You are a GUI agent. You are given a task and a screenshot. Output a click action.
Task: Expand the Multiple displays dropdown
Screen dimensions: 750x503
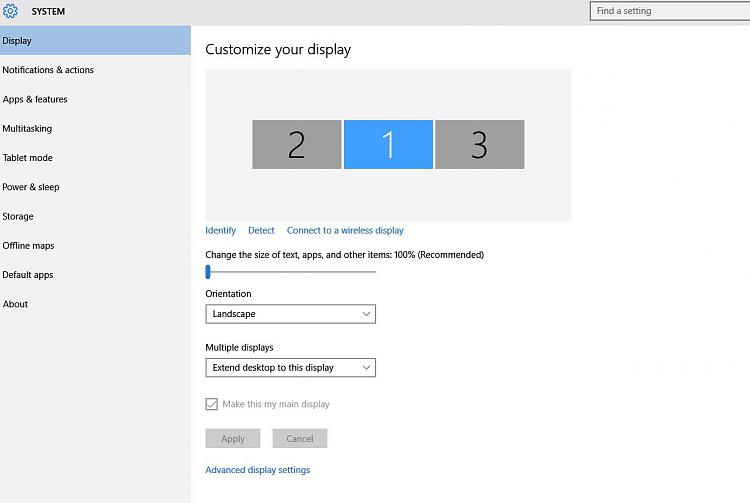290,368
